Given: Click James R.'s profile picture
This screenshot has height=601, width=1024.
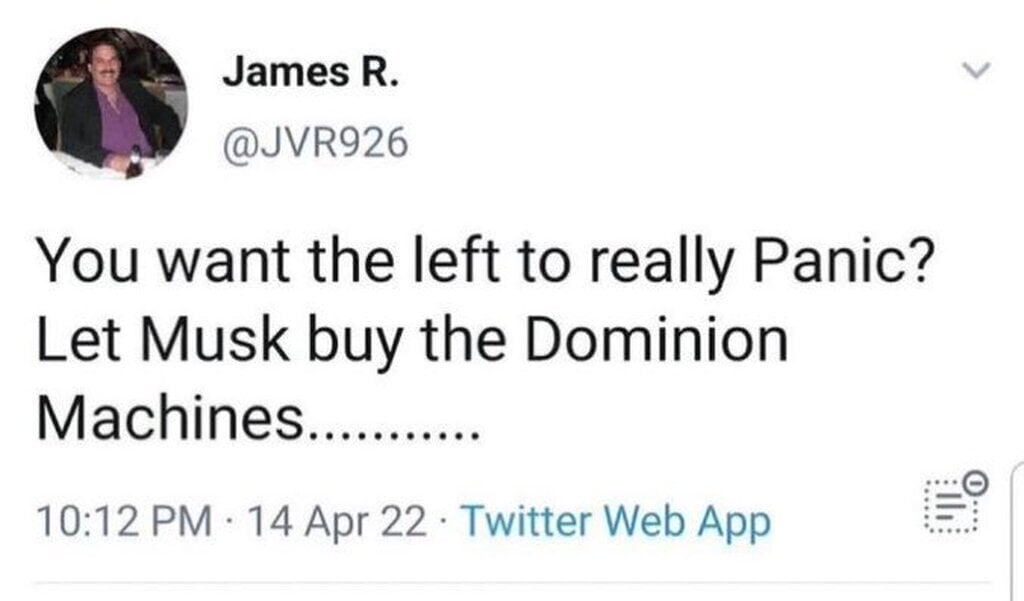Looking at the screenshot, I should click(x=110, y=104).
